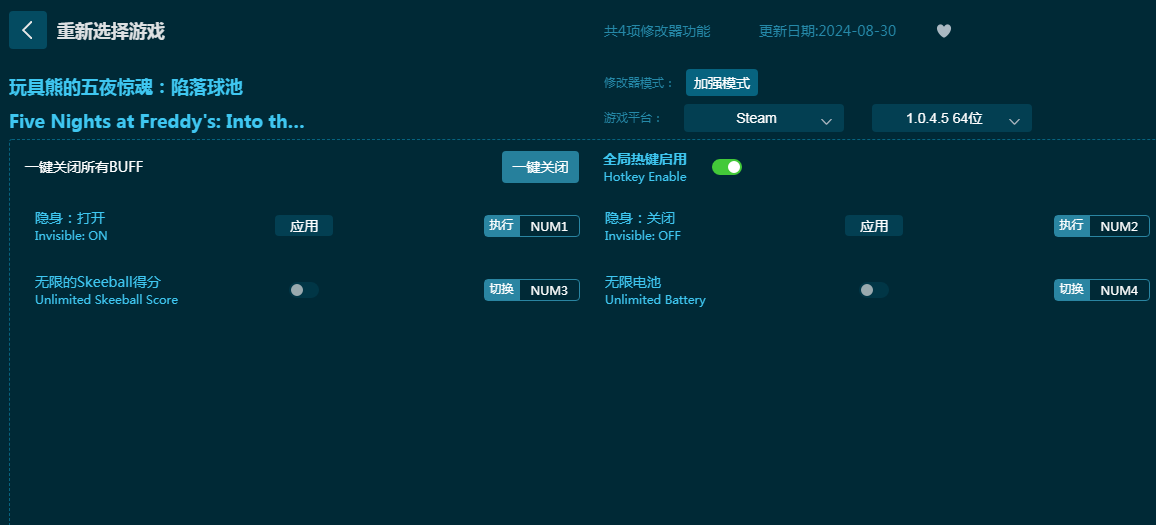Click the Five Nights at Freddy's title

tap(157, 122)
